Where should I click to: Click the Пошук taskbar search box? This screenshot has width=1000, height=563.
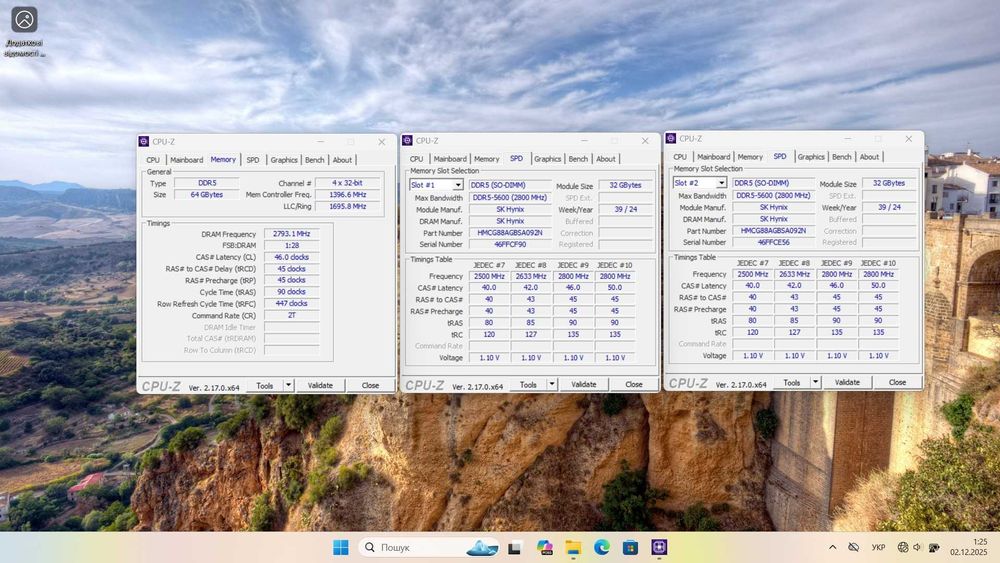click(x=429, y=547)
